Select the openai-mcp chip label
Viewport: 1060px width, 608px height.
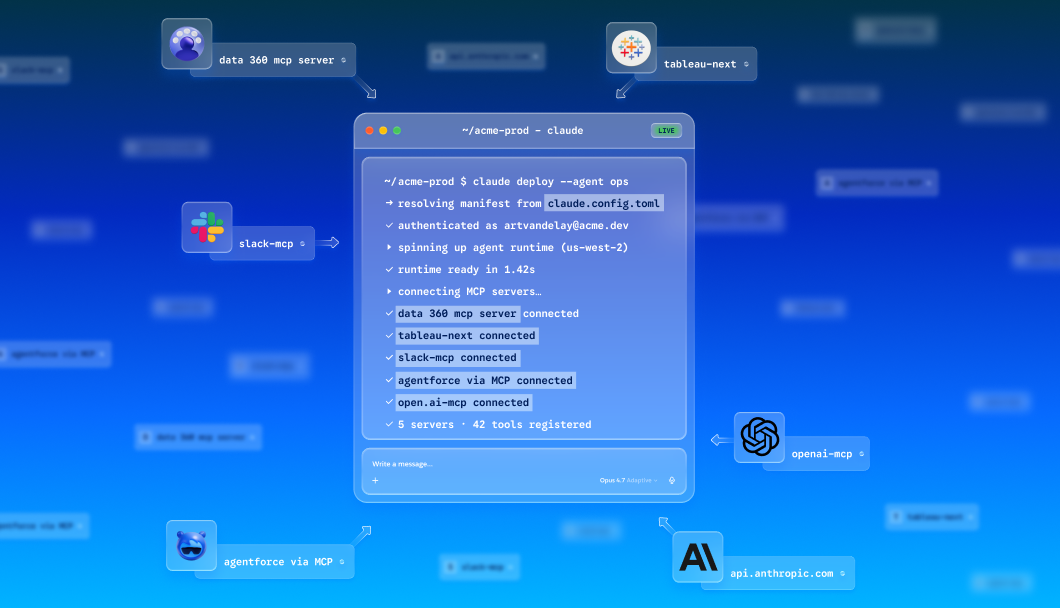coord(821,454)
